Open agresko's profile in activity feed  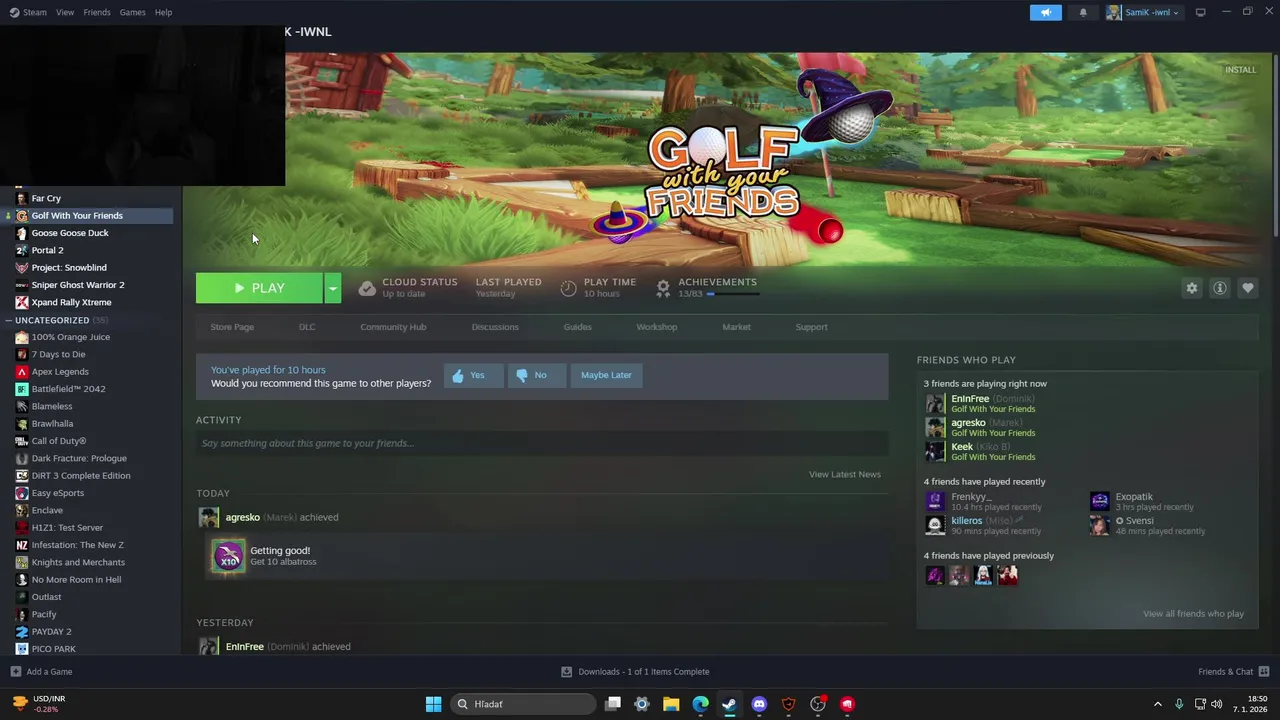pos(242,517)
